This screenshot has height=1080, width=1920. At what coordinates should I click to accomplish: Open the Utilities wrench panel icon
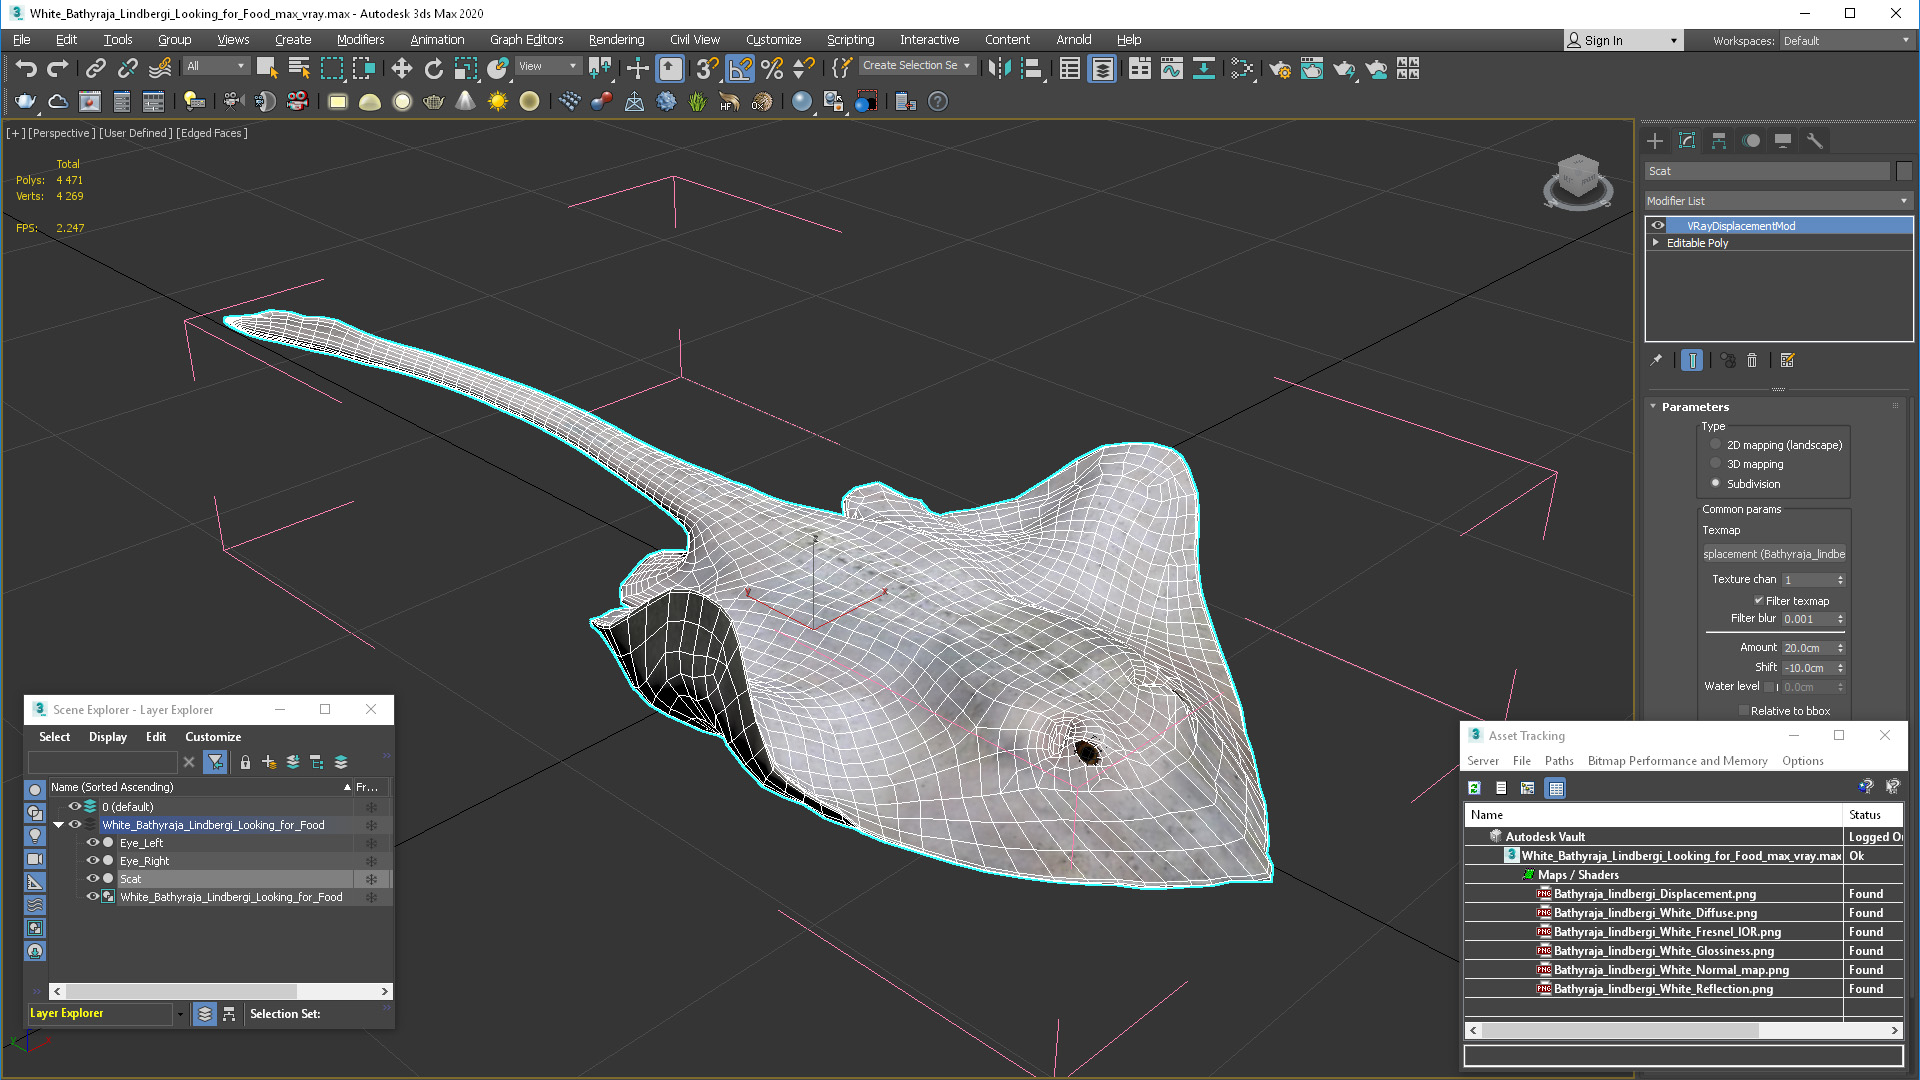click(x=1815, y=141)
